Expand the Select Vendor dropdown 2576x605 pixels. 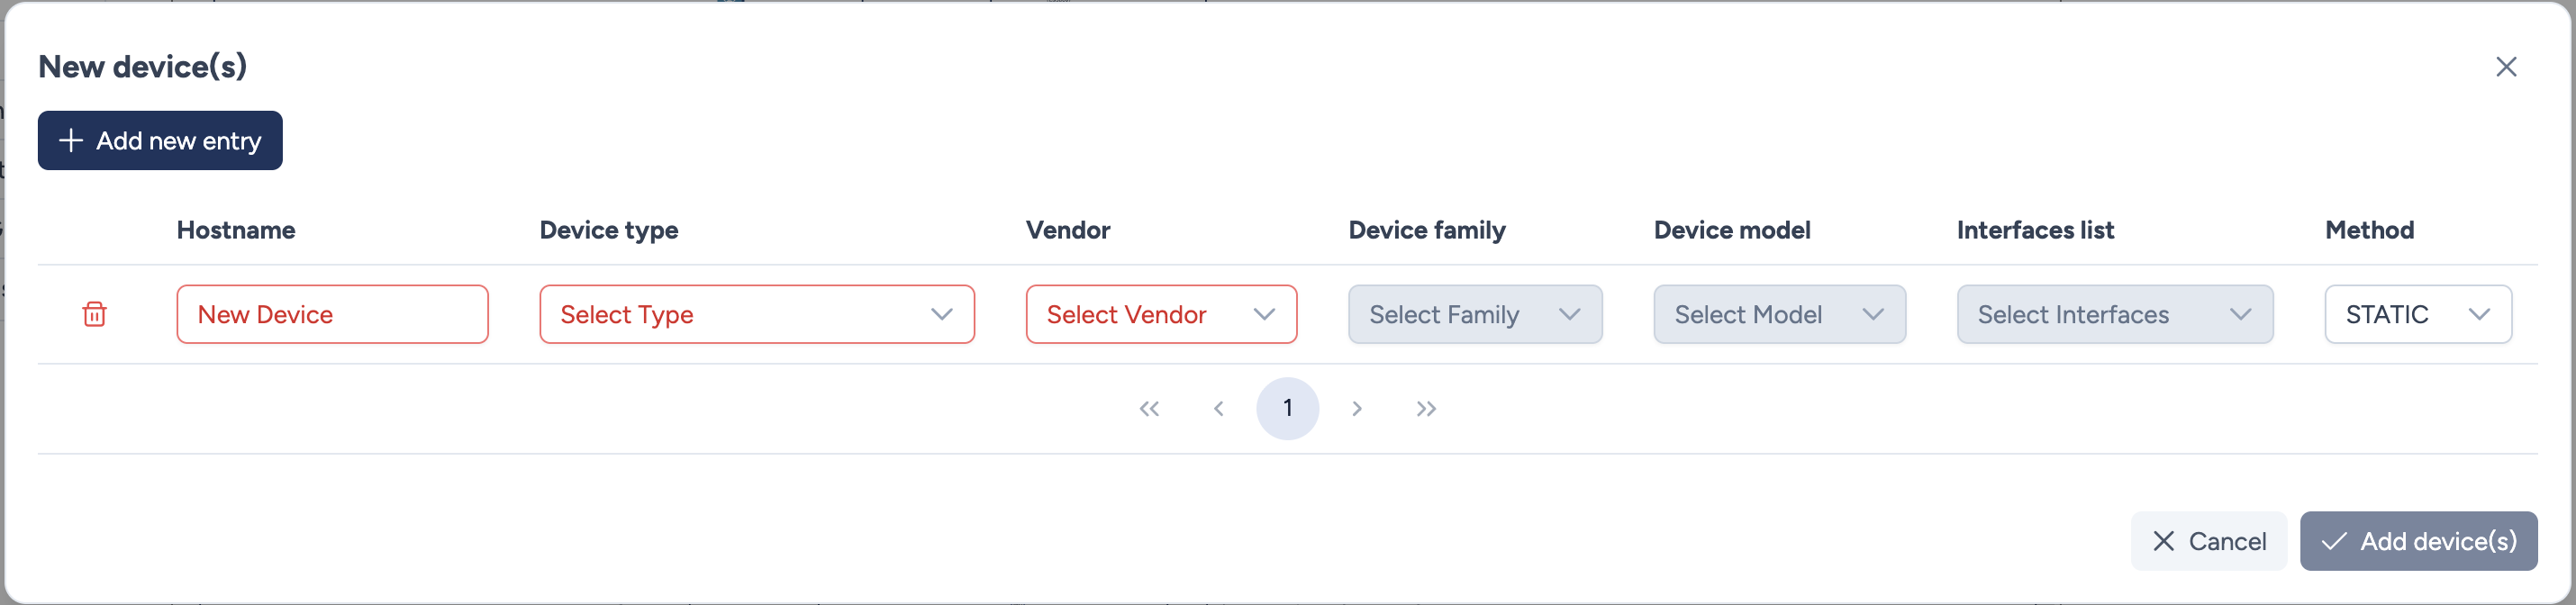click(1160, 314)
